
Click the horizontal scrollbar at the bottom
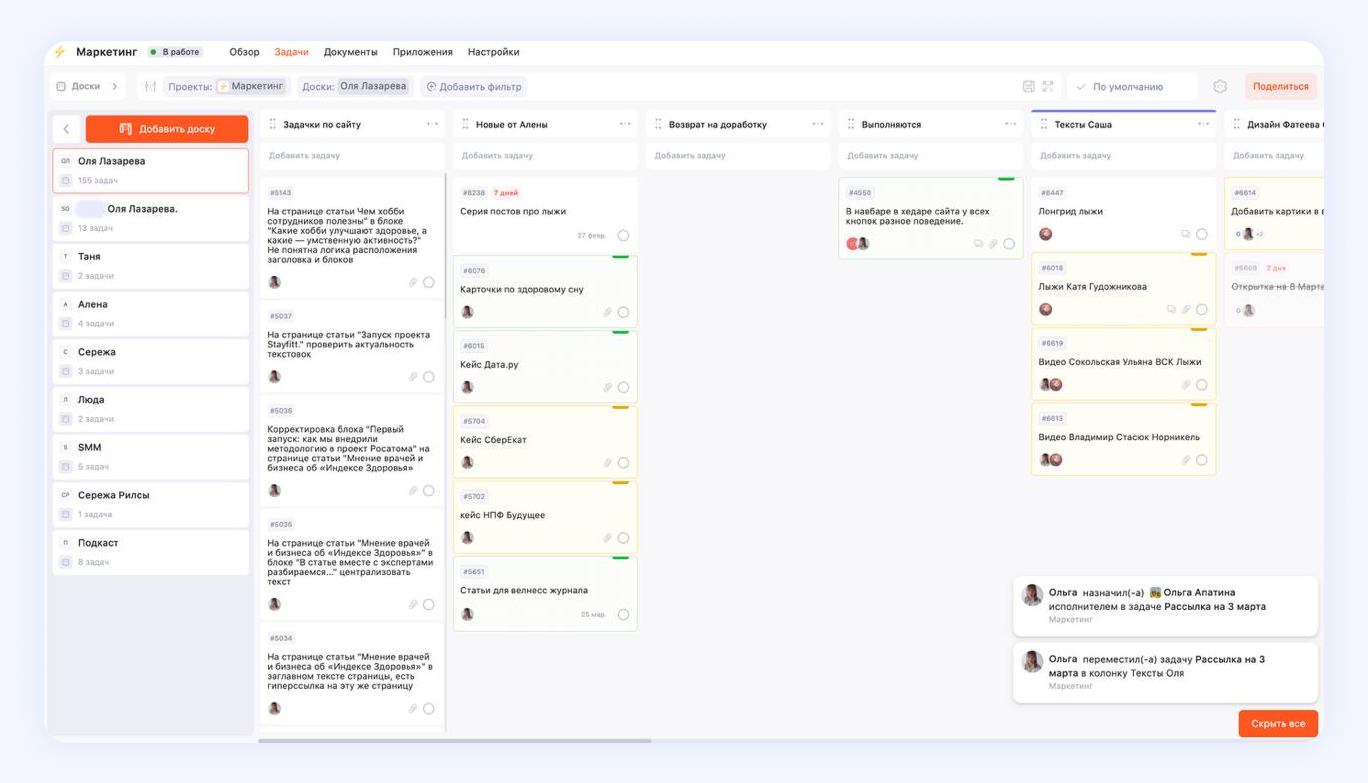[454, 741]
